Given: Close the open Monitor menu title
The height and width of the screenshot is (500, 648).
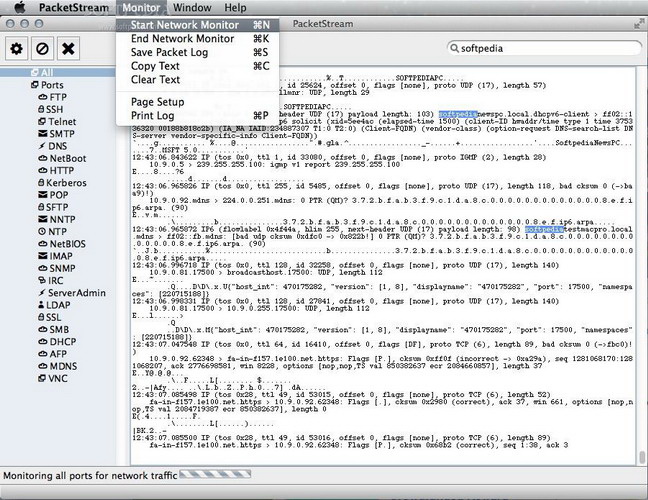Looking at the screenshot, I should pyautogui.click(x=141, y=7).
